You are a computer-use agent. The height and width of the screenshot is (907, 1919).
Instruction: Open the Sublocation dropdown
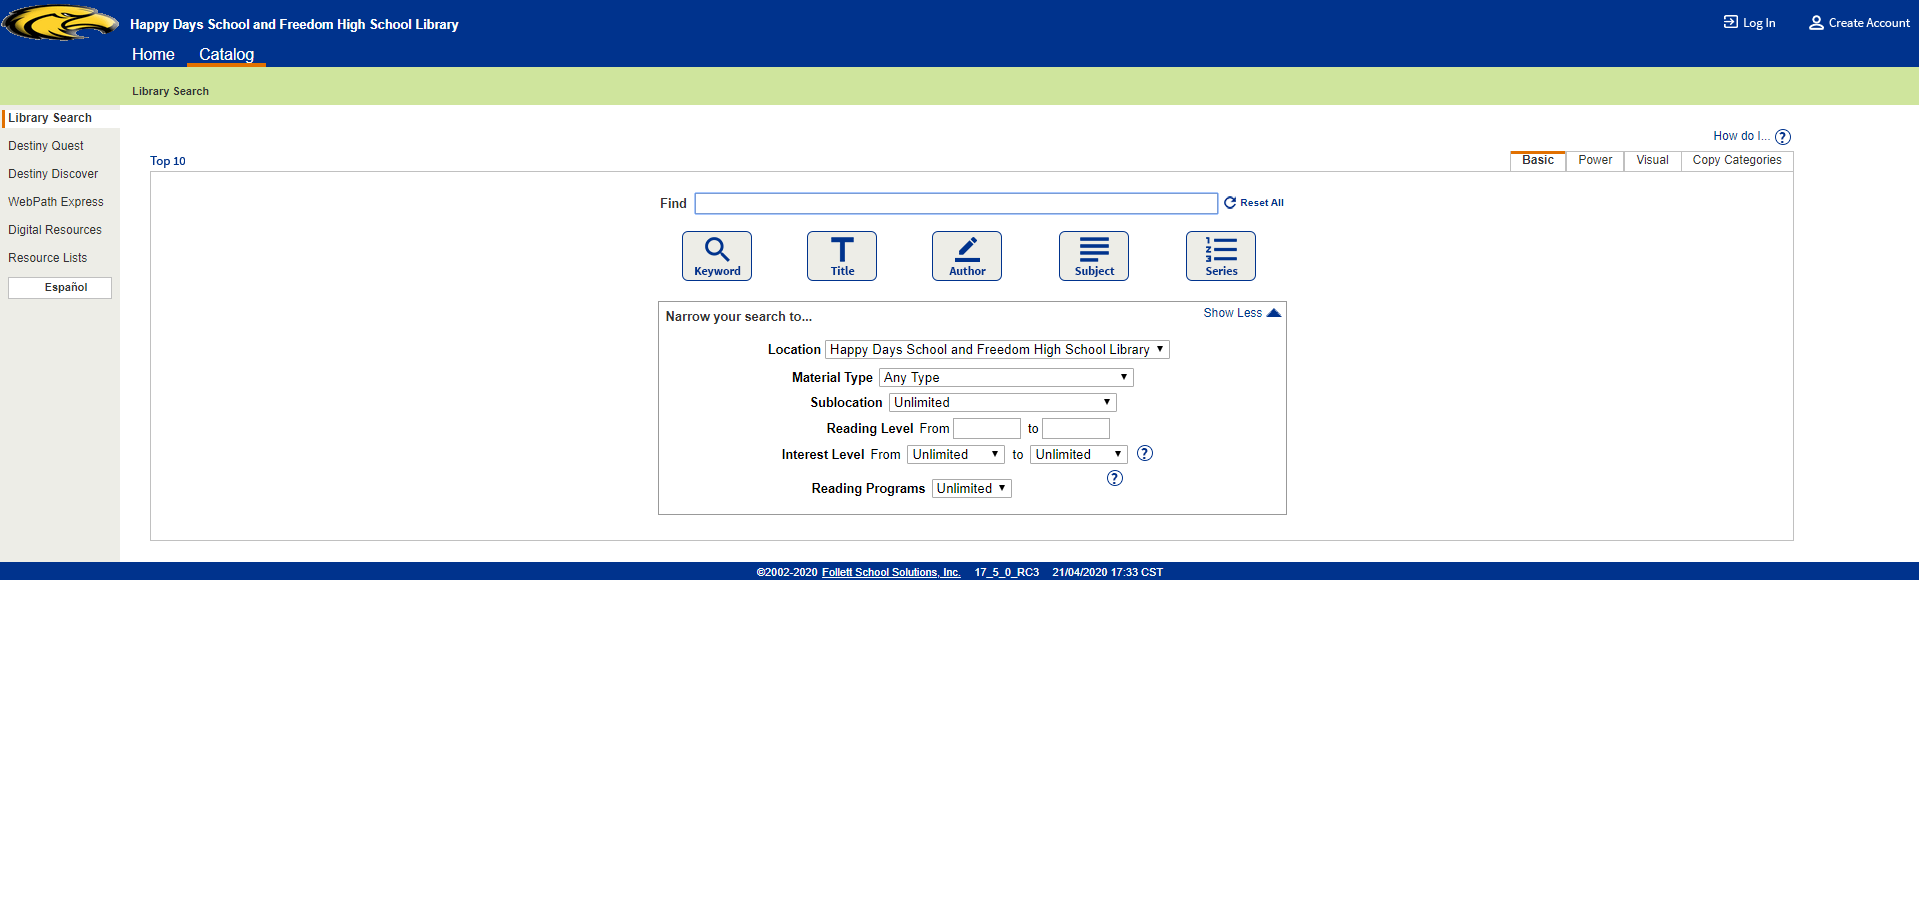1002,403
